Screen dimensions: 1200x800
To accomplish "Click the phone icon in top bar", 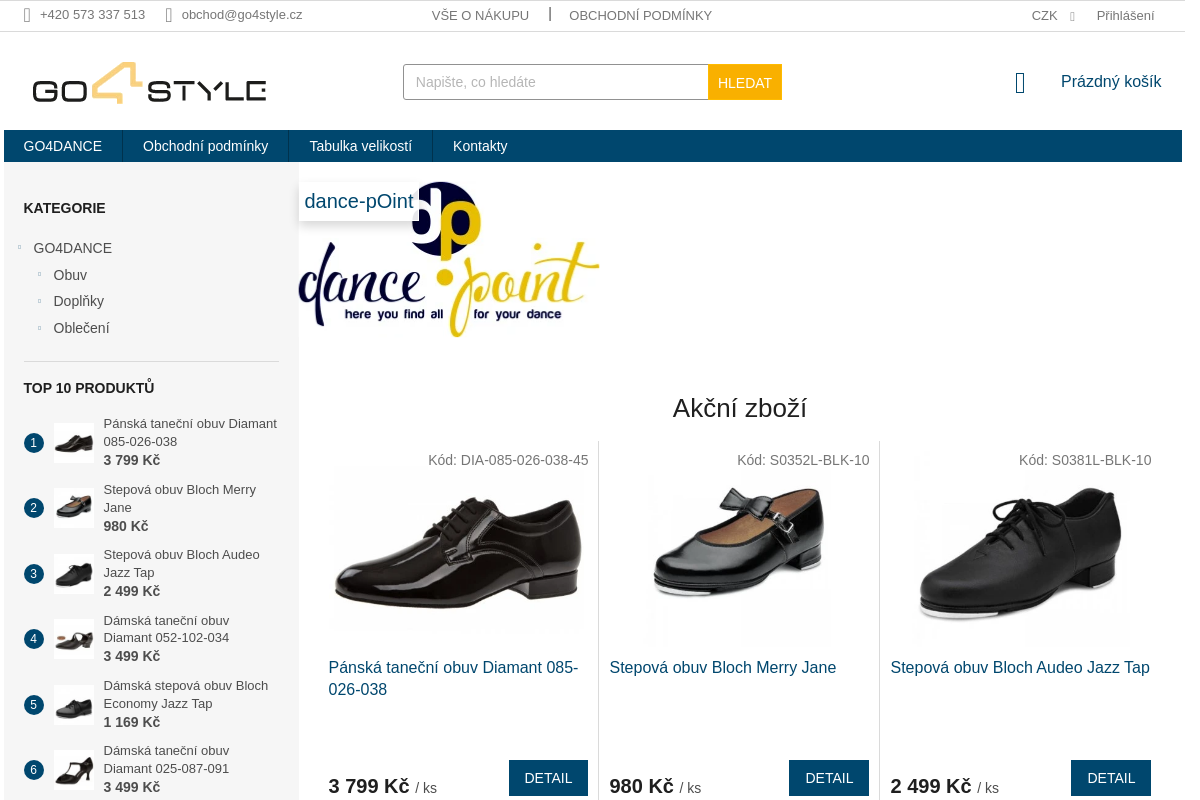I will tap(27, 15).
